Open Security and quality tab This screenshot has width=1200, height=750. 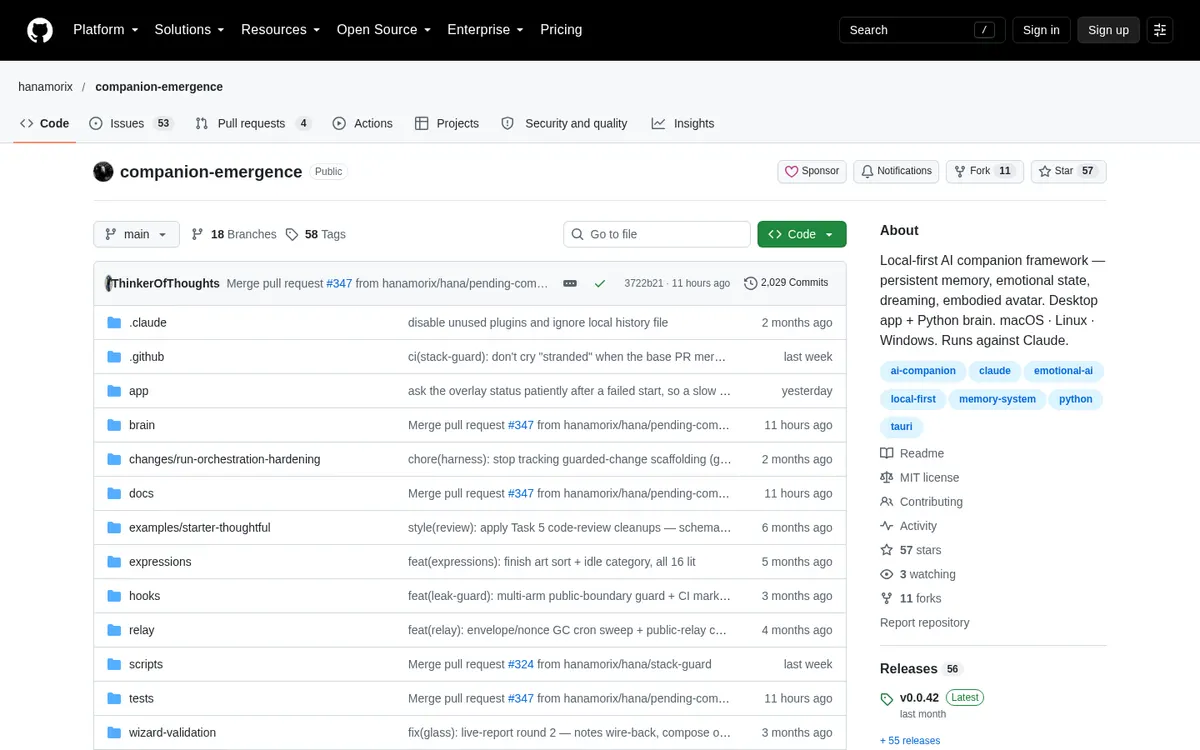click(x=564, y=123)
